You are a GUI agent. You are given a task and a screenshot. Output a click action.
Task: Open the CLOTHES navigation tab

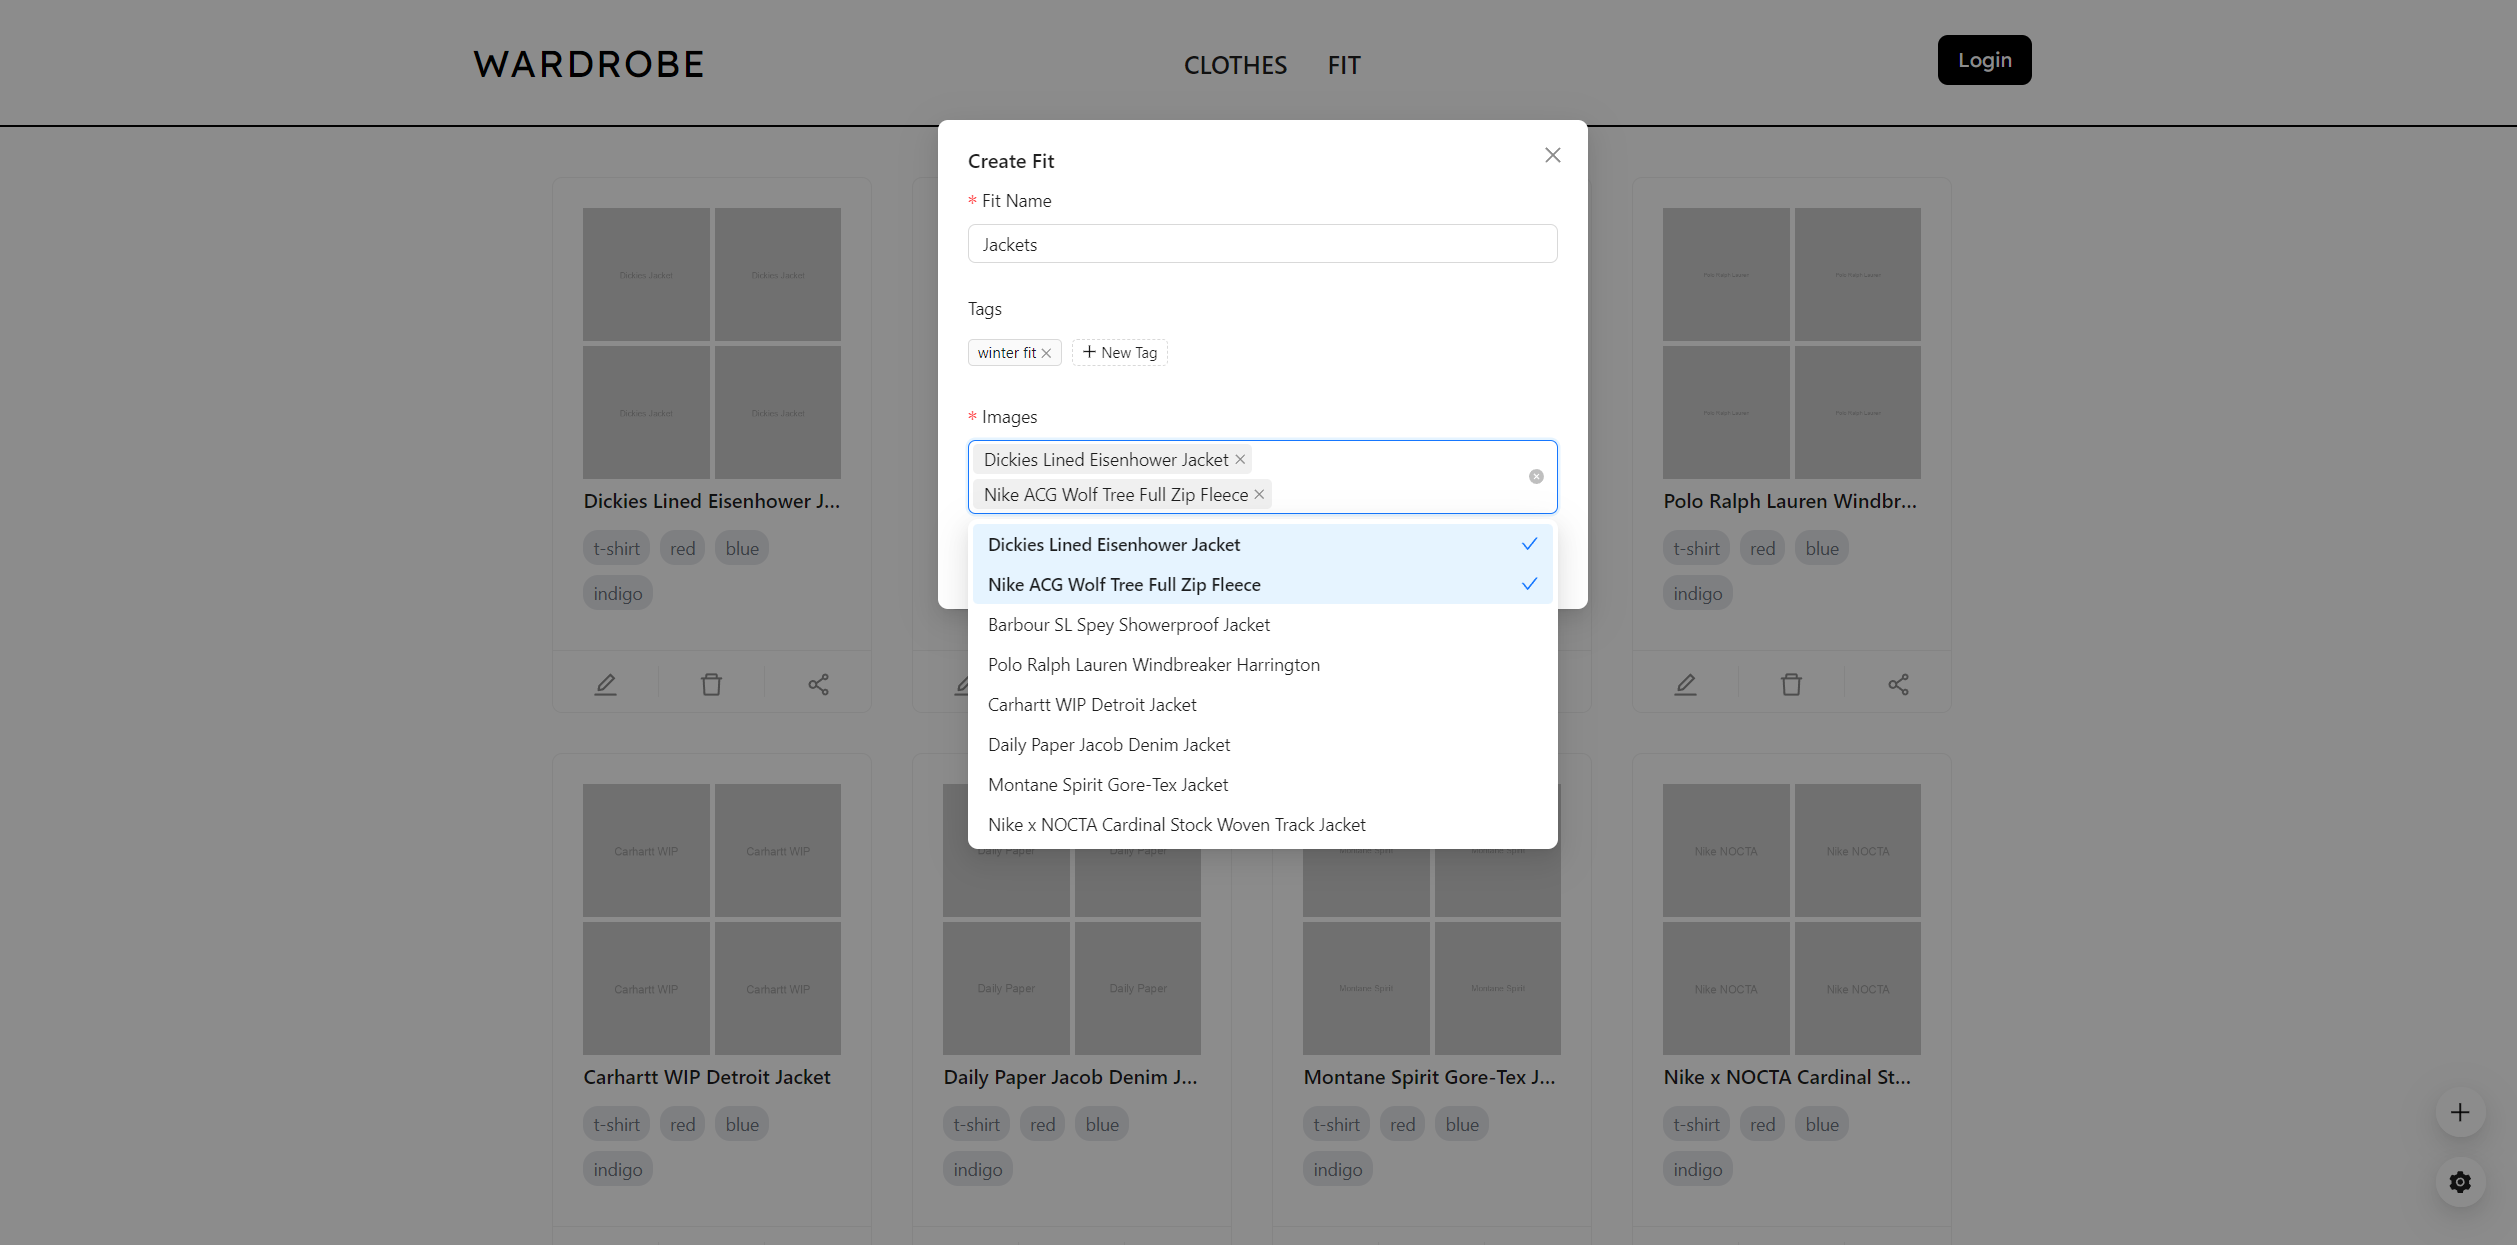[1235, 65]
